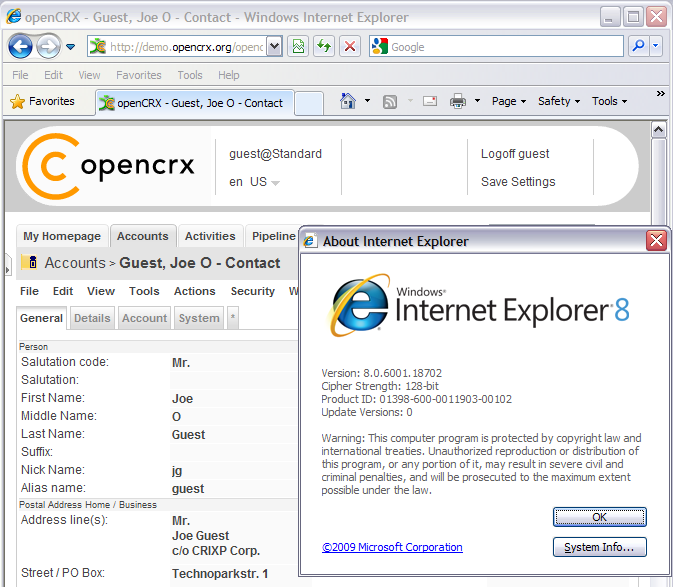Click the Compatibility View icon

[298, 46]
